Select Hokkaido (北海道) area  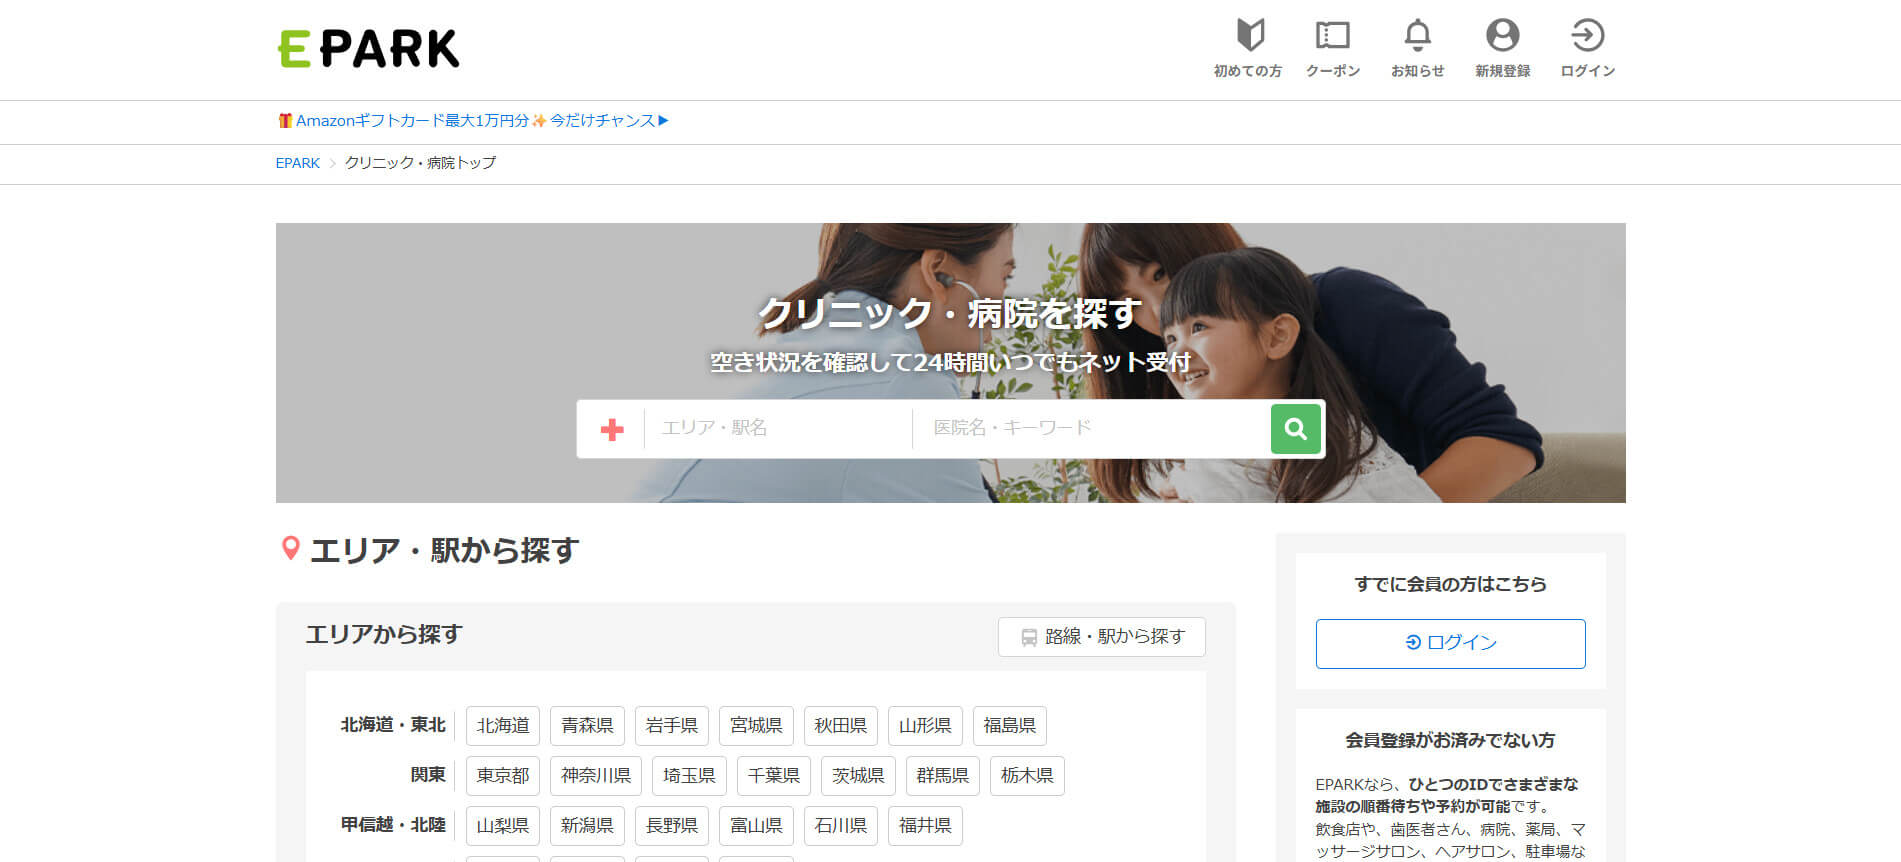tap(502, 726)
